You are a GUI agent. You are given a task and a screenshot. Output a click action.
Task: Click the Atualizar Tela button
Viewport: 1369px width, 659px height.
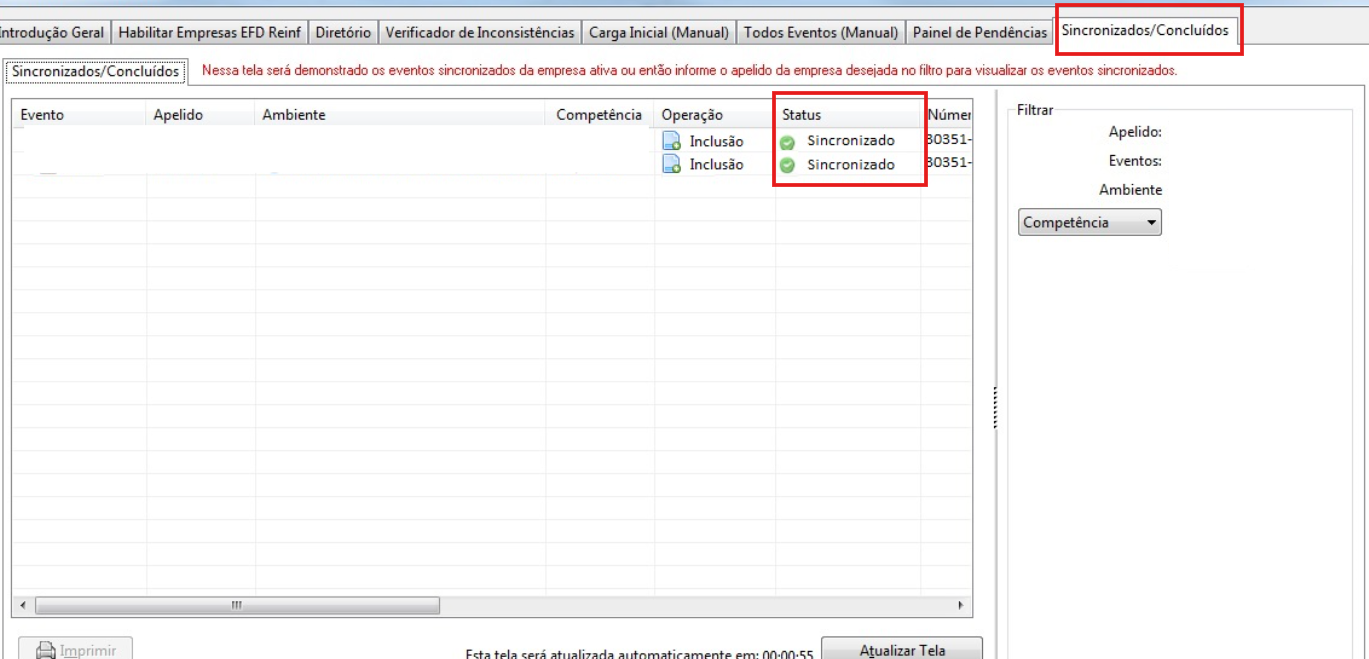tap(902, 649)
